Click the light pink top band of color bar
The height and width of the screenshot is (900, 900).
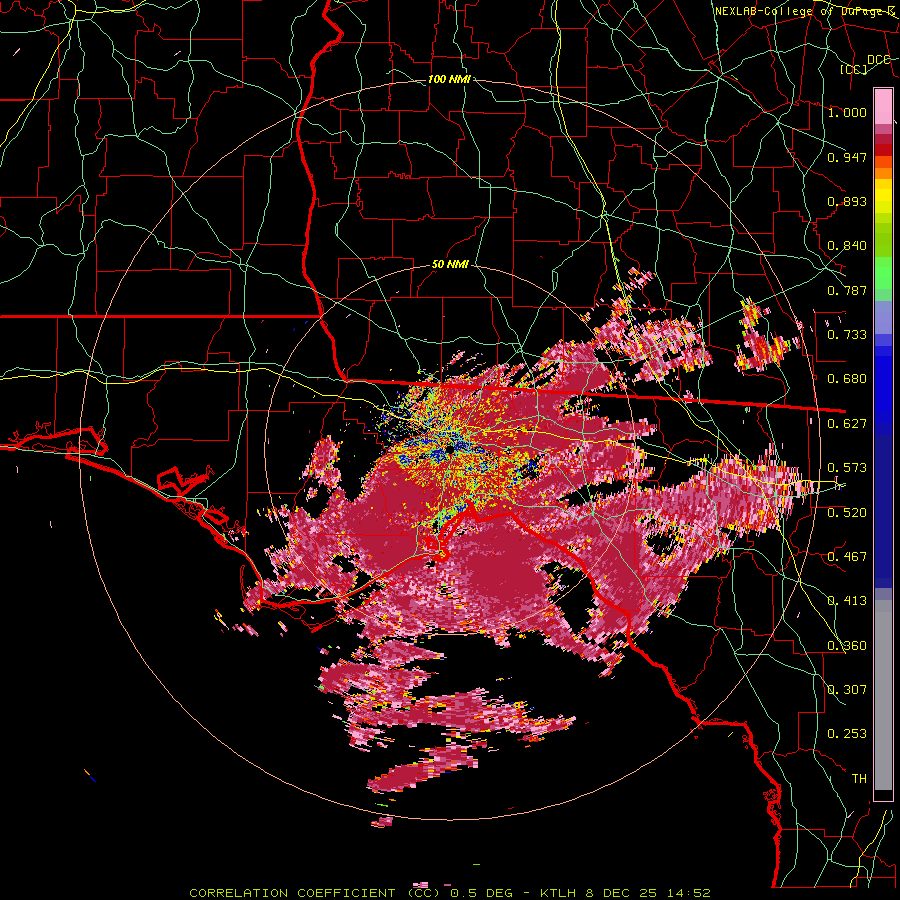pyautogui.click(x=883, y=106)
